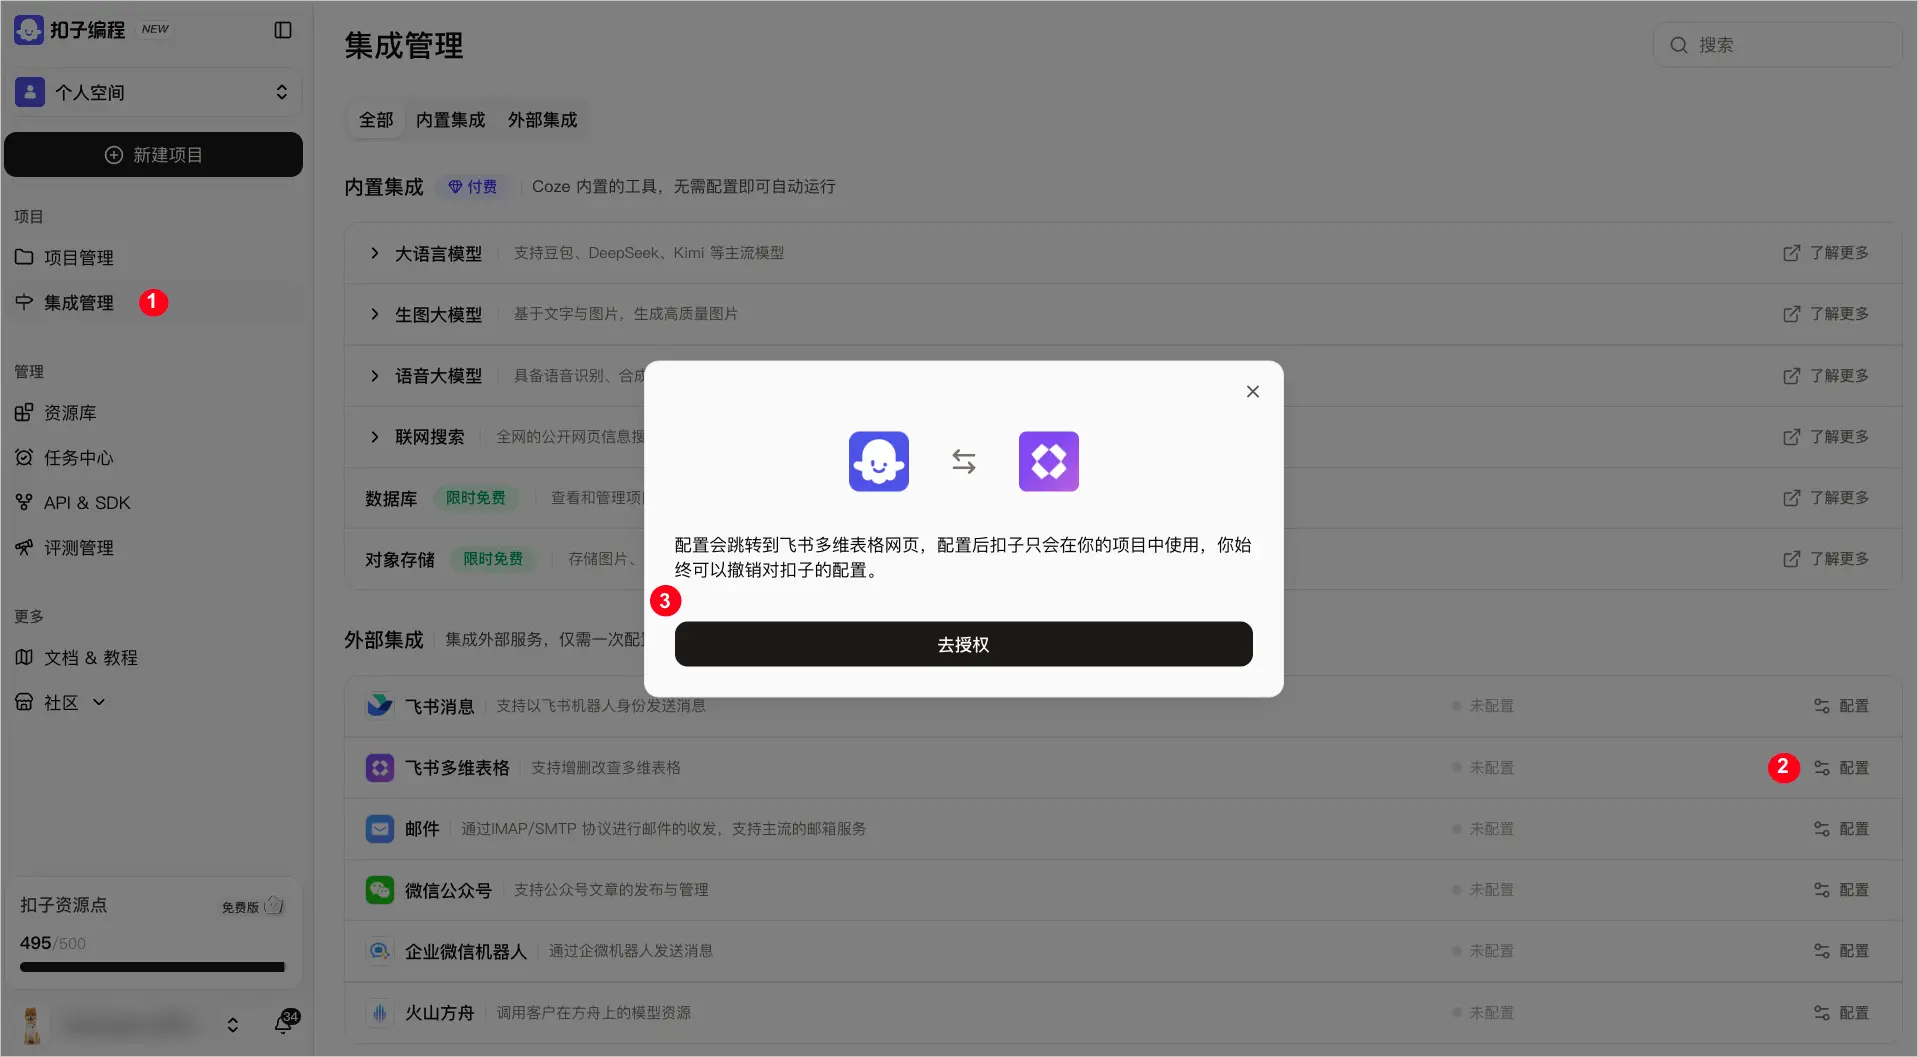Configure 微信公众号 via 配置
Viewport: 1918px width, 1057px height.
(1841, 890)
